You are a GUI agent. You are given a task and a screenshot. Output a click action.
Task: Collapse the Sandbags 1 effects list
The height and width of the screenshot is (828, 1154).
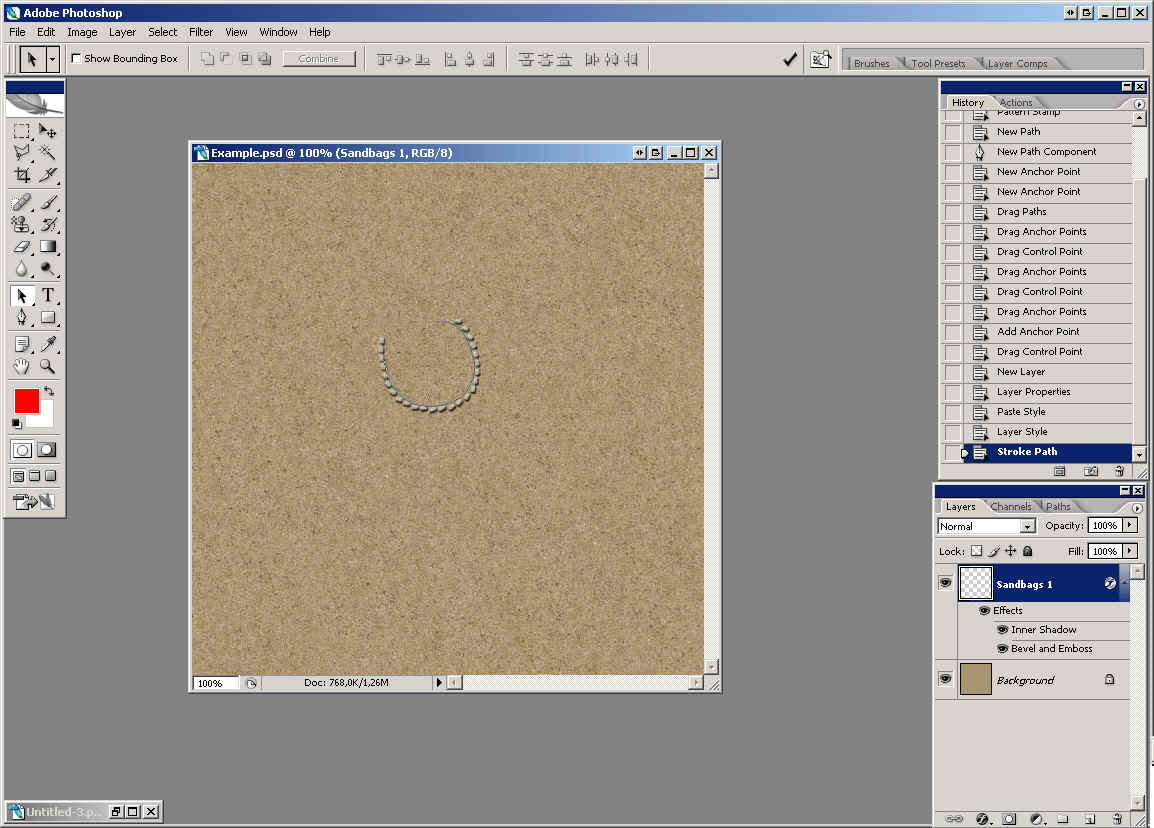point(1125,583)
